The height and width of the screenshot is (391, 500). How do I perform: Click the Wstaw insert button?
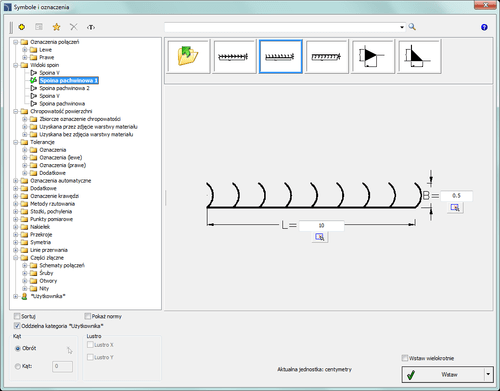tap(443, 374)
